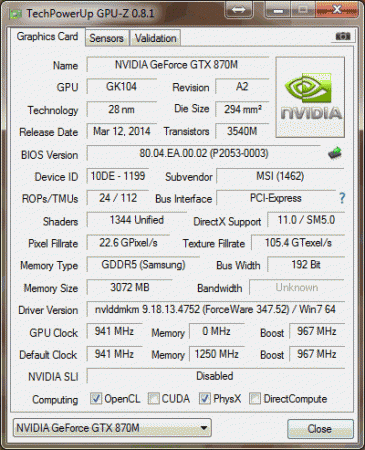365x450 pixels.
Task: Click the BIOS save chip icon
Action: pyautogui.click(x=335, y=153)
